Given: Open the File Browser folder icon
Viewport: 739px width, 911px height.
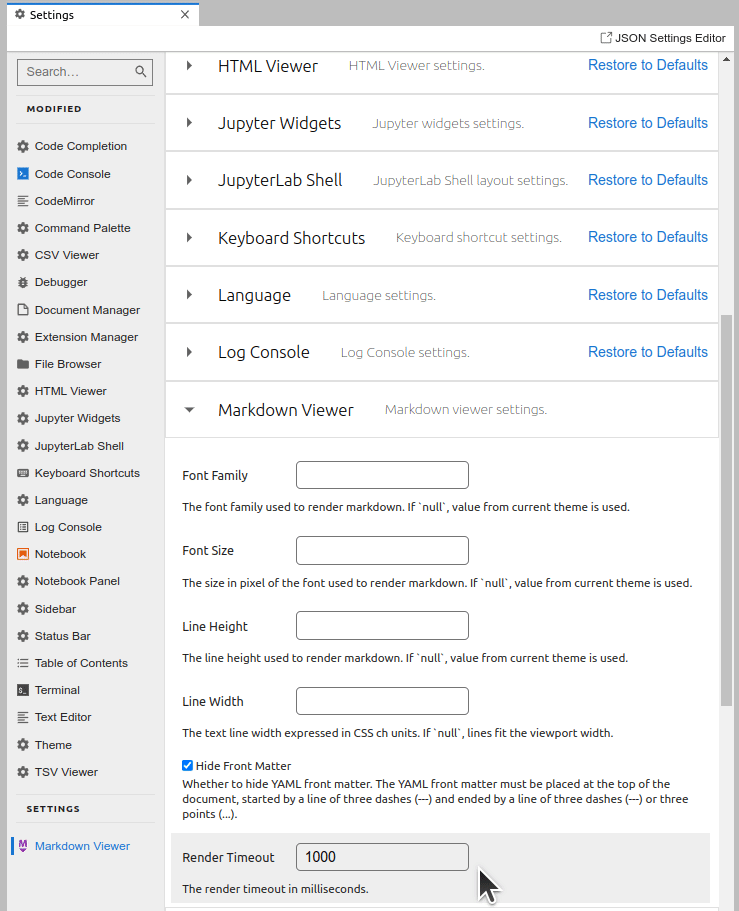Looking at the screenshot, I should tap(22, 364).
